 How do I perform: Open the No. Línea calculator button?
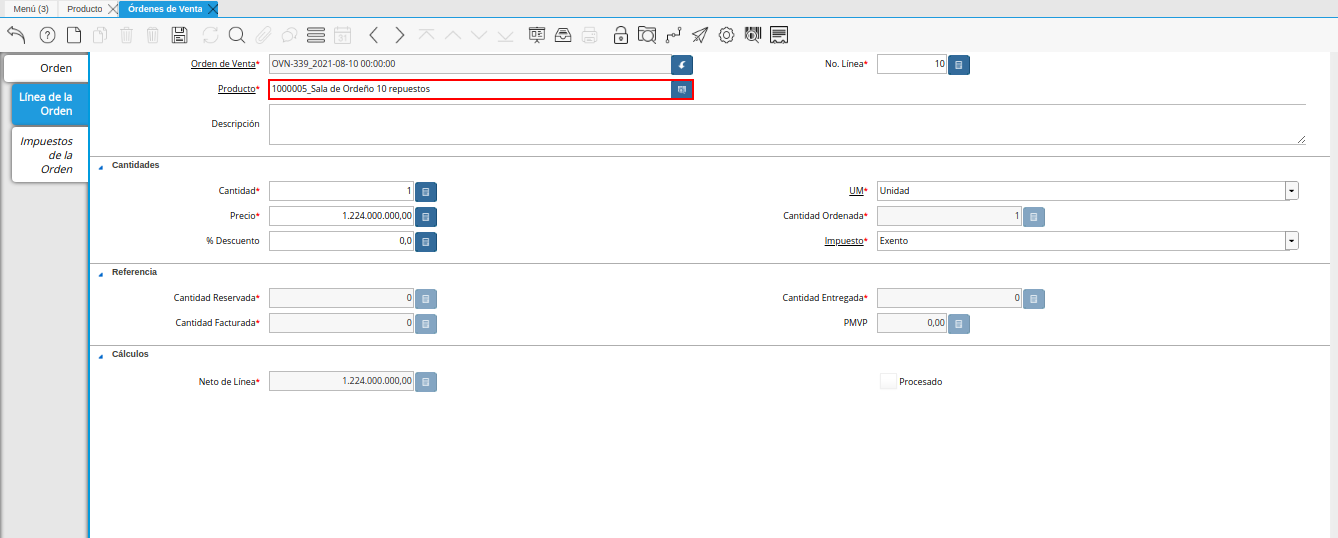[958, 65]
